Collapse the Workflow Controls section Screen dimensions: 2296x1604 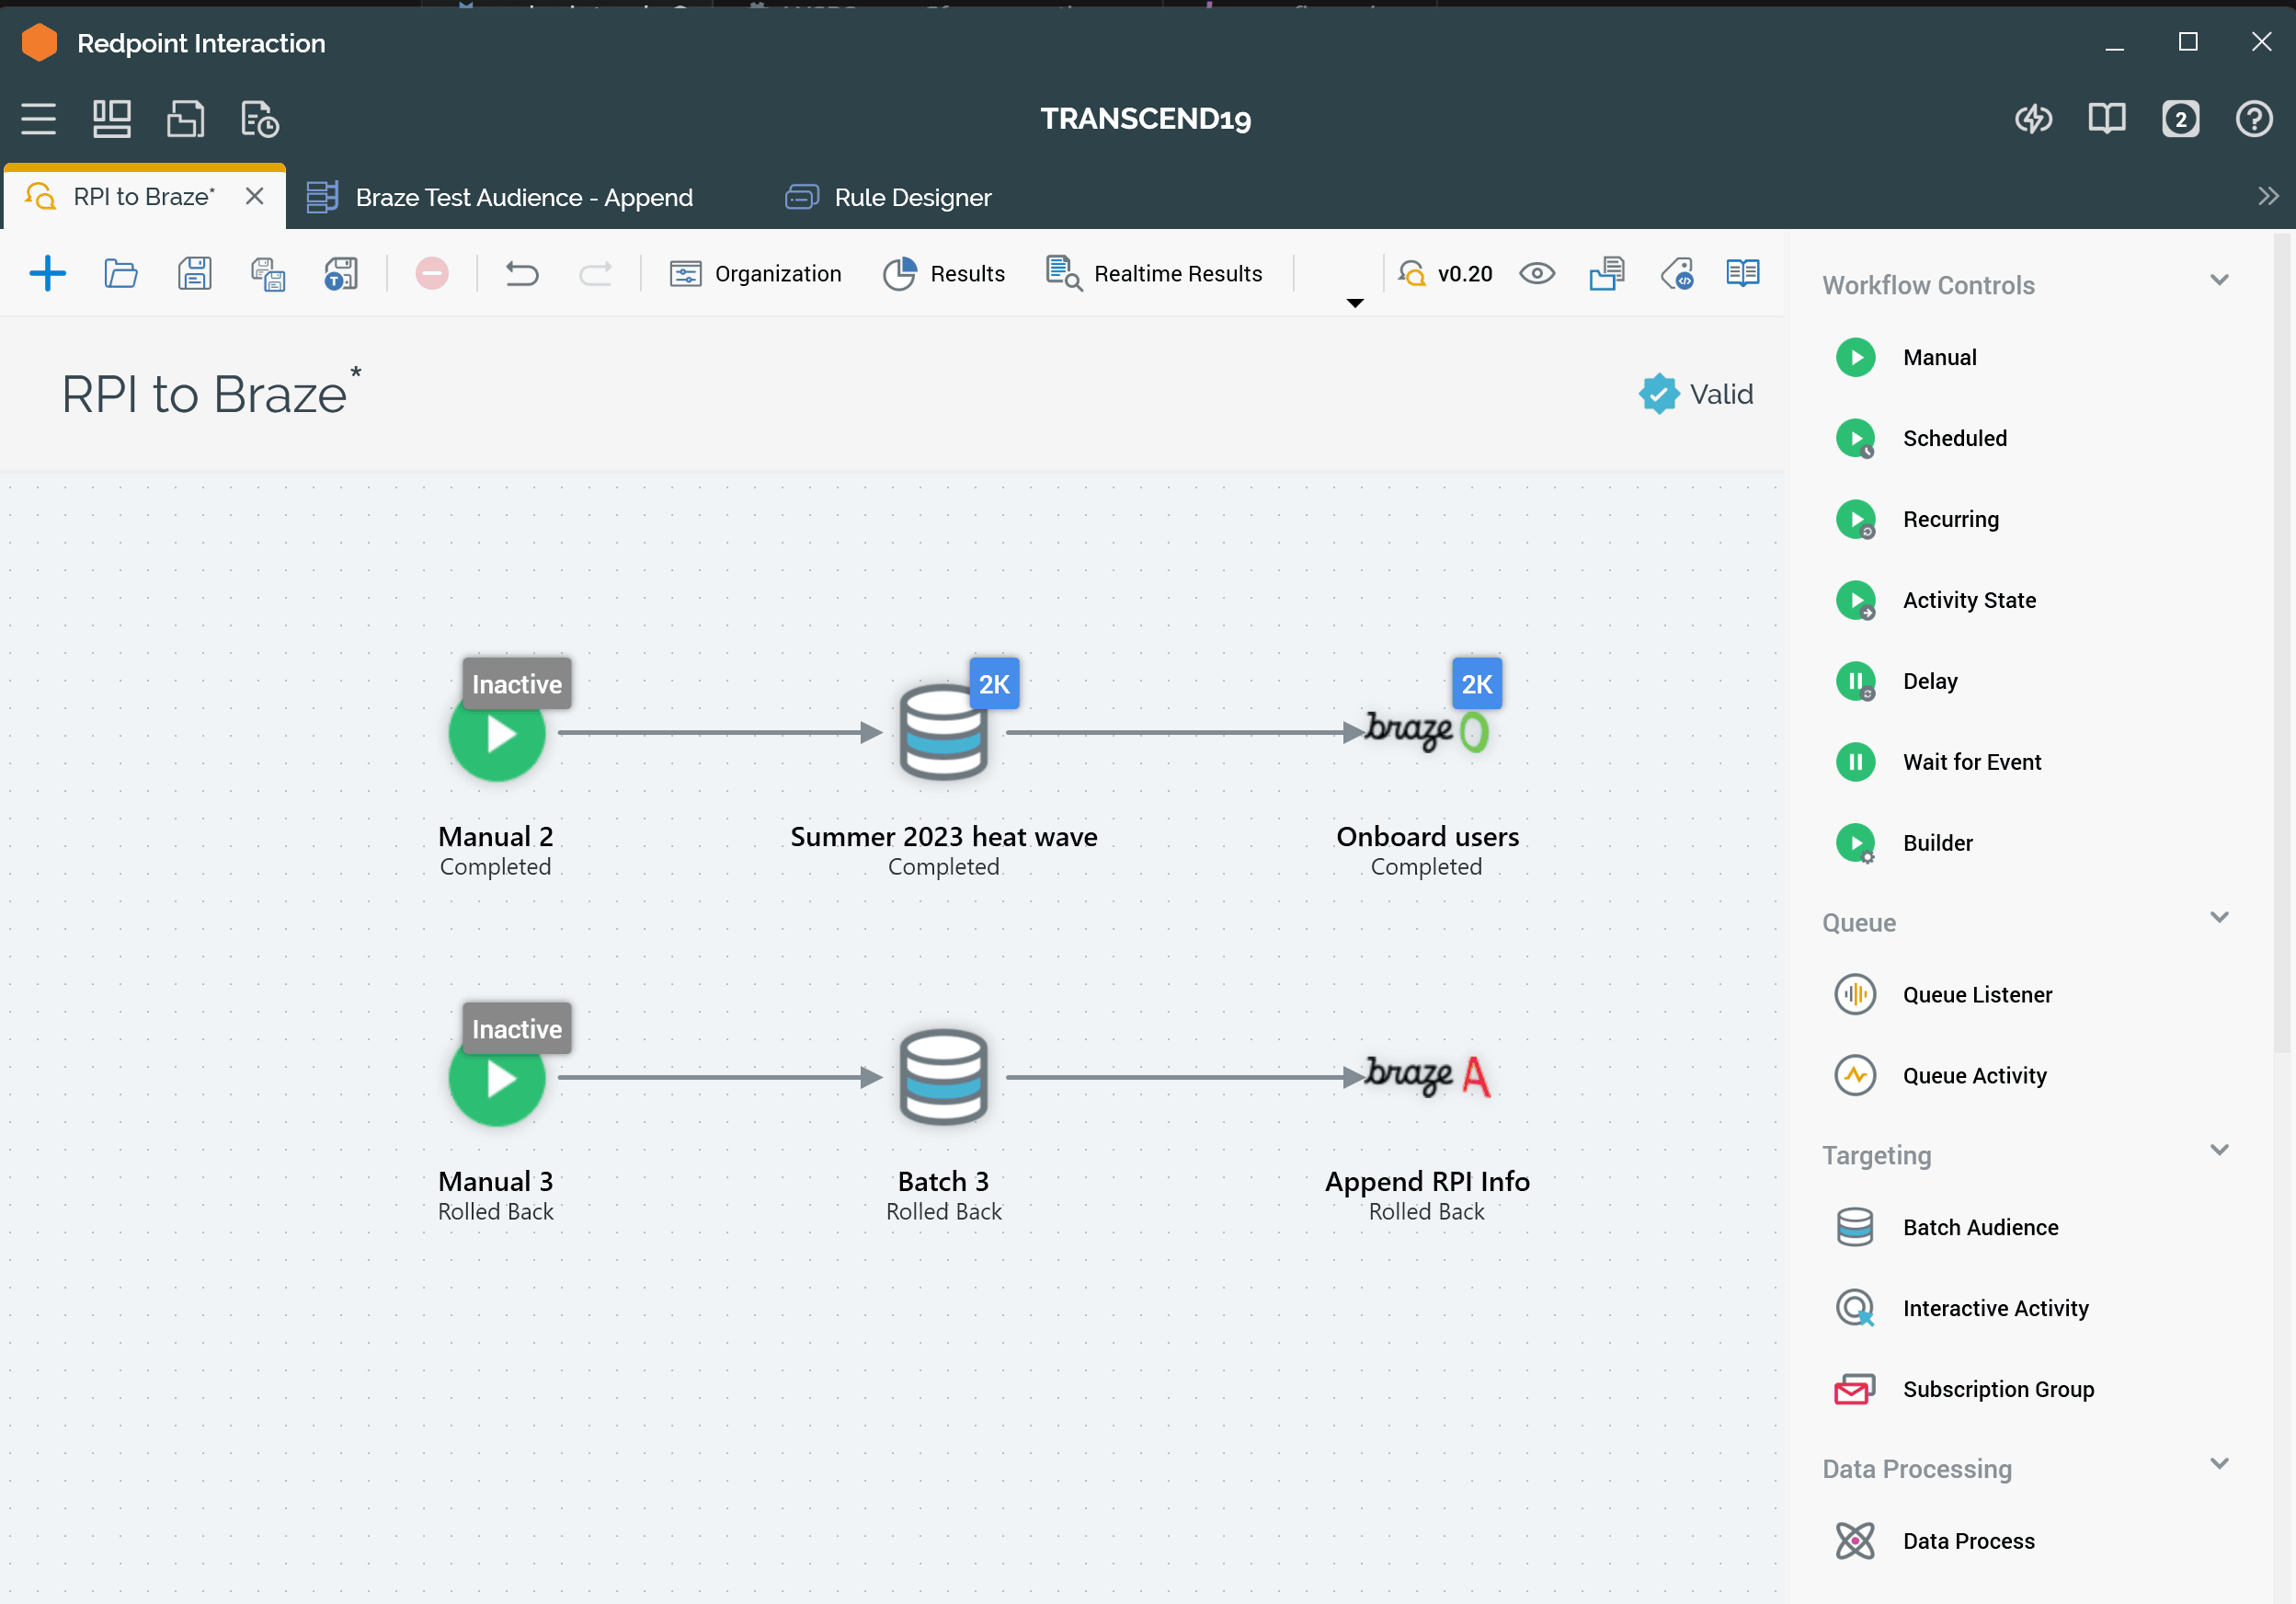[x=2218, y=281]
